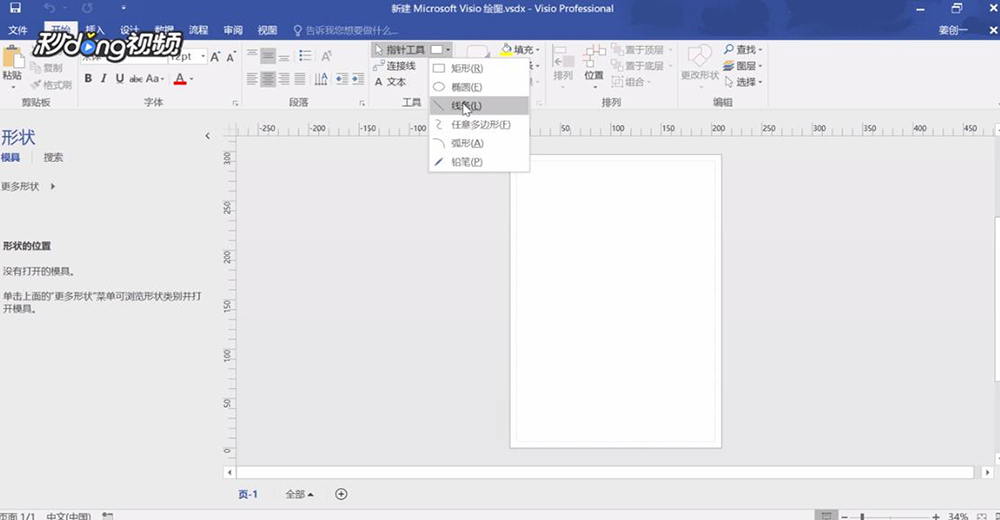Image resolution: width=1000 pixels, height=520 pixels.
Task: Switch to the Review (审阅) tab
Action: (233, 30)
